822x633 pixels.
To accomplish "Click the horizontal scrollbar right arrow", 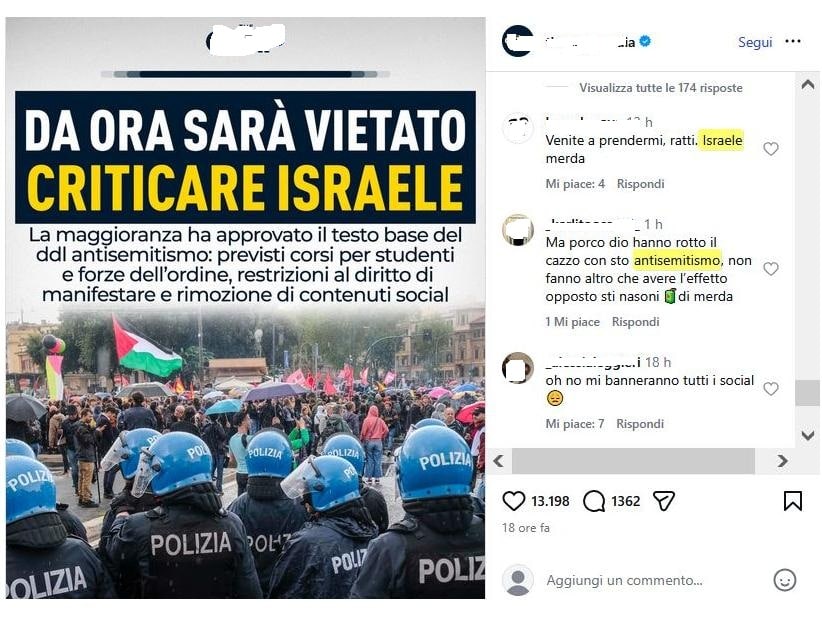I will point(782,461).
